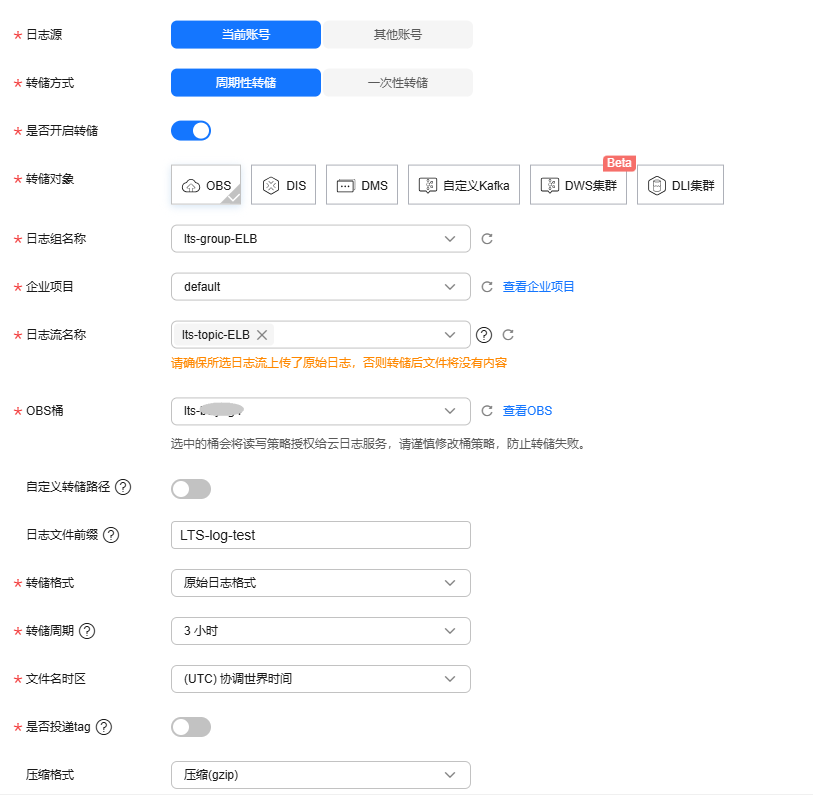Expand the 日志流名称 dropdown
The height and width of the screenshot is (799, 813).
pos(450,335)
